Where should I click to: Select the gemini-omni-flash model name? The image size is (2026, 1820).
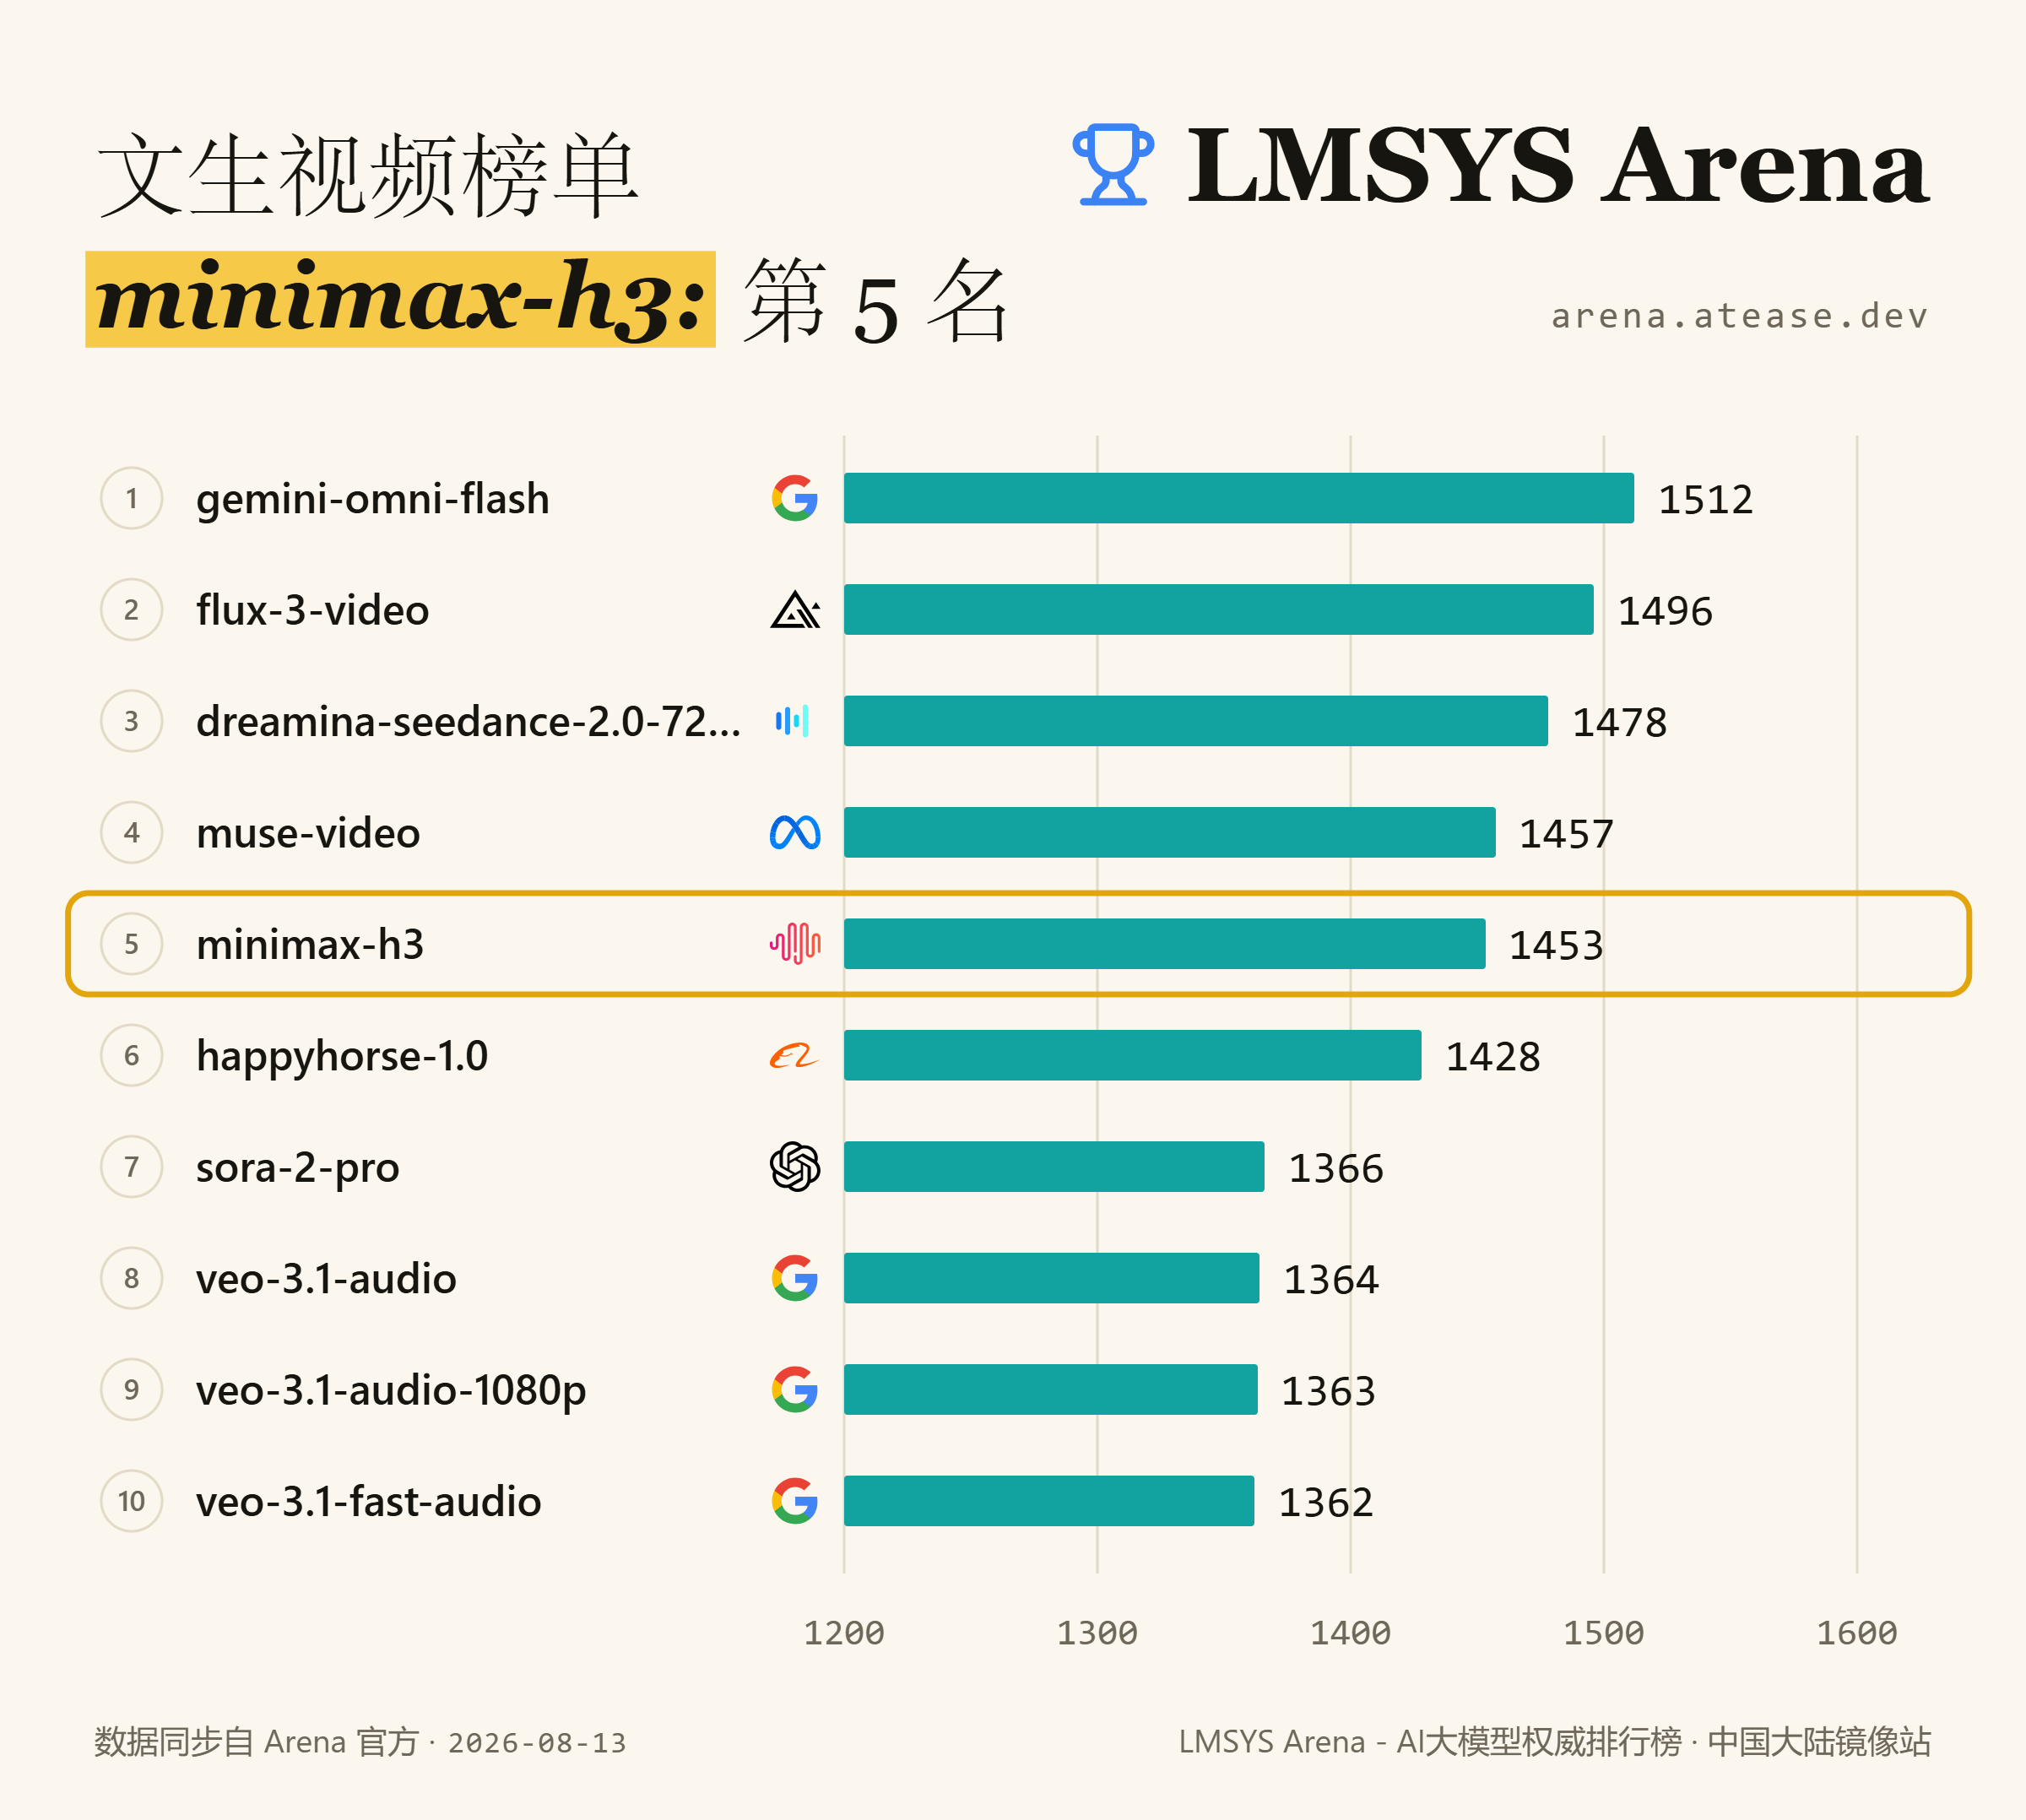point(373,498)
